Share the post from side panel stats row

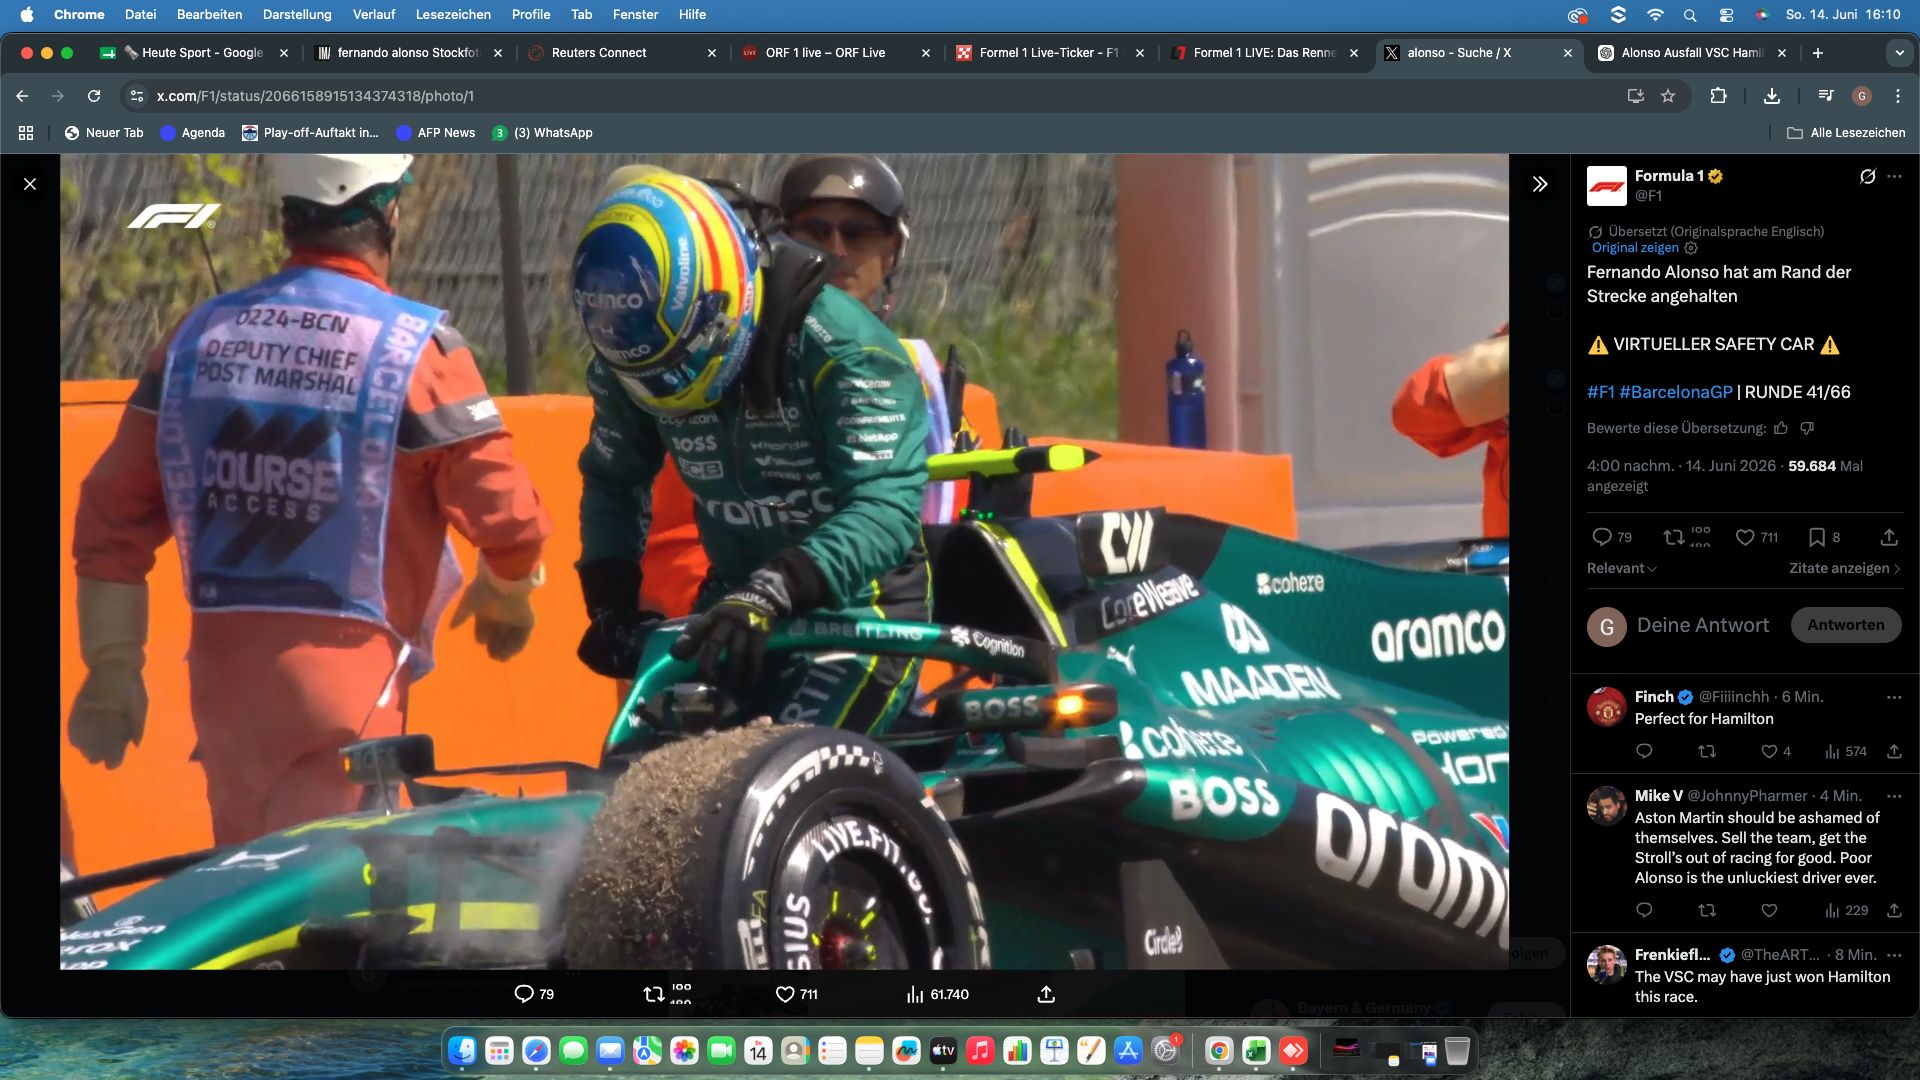click(1889, 537)
